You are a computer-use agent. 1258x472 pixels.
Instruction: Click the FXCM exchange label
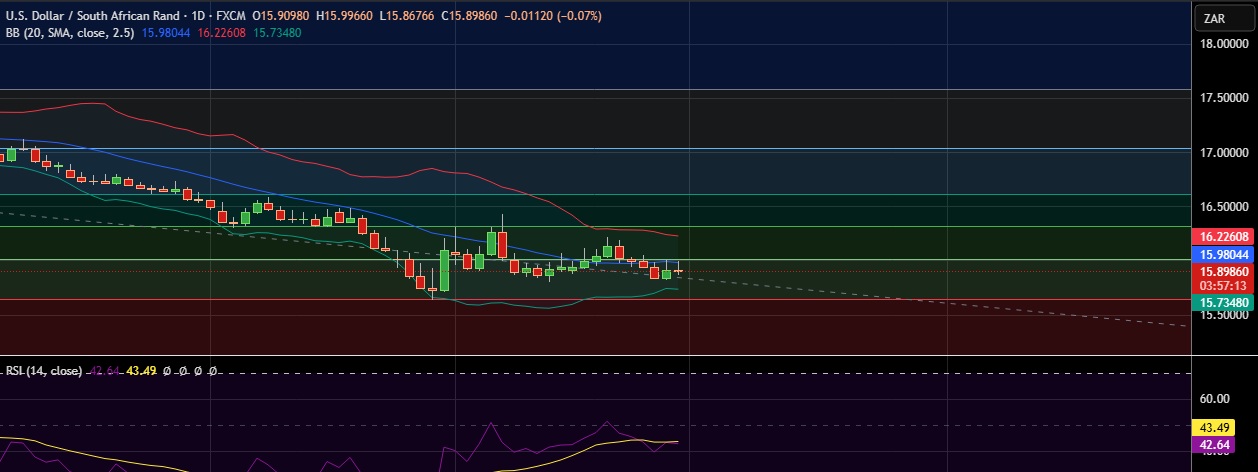pos(232,17)
